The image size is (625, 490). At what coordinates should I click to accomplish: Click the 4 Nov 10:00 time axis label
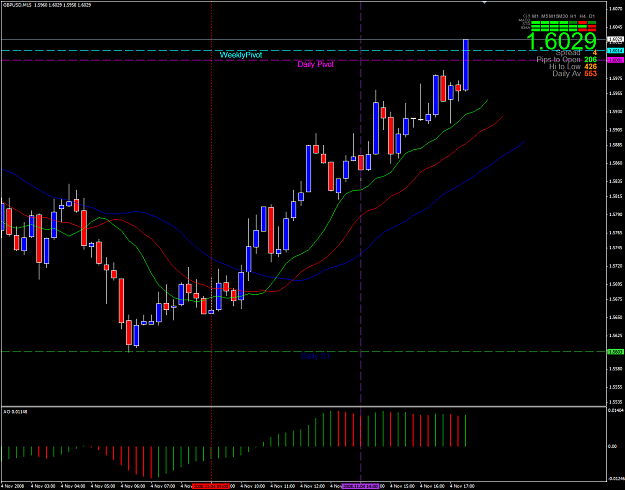coord(255,486)
